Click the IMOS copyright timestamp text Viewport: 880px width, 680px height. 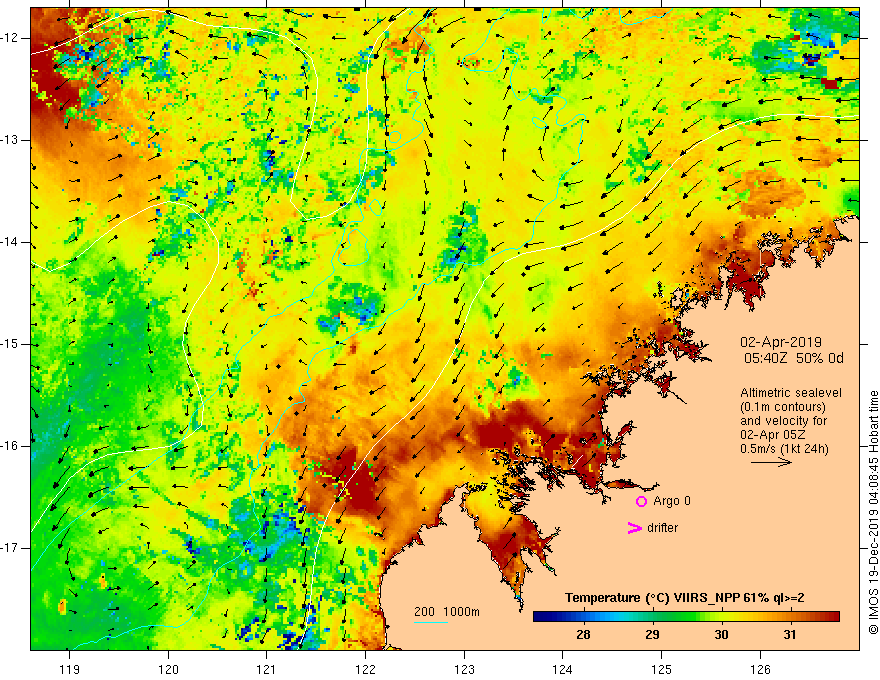[873, 512]
